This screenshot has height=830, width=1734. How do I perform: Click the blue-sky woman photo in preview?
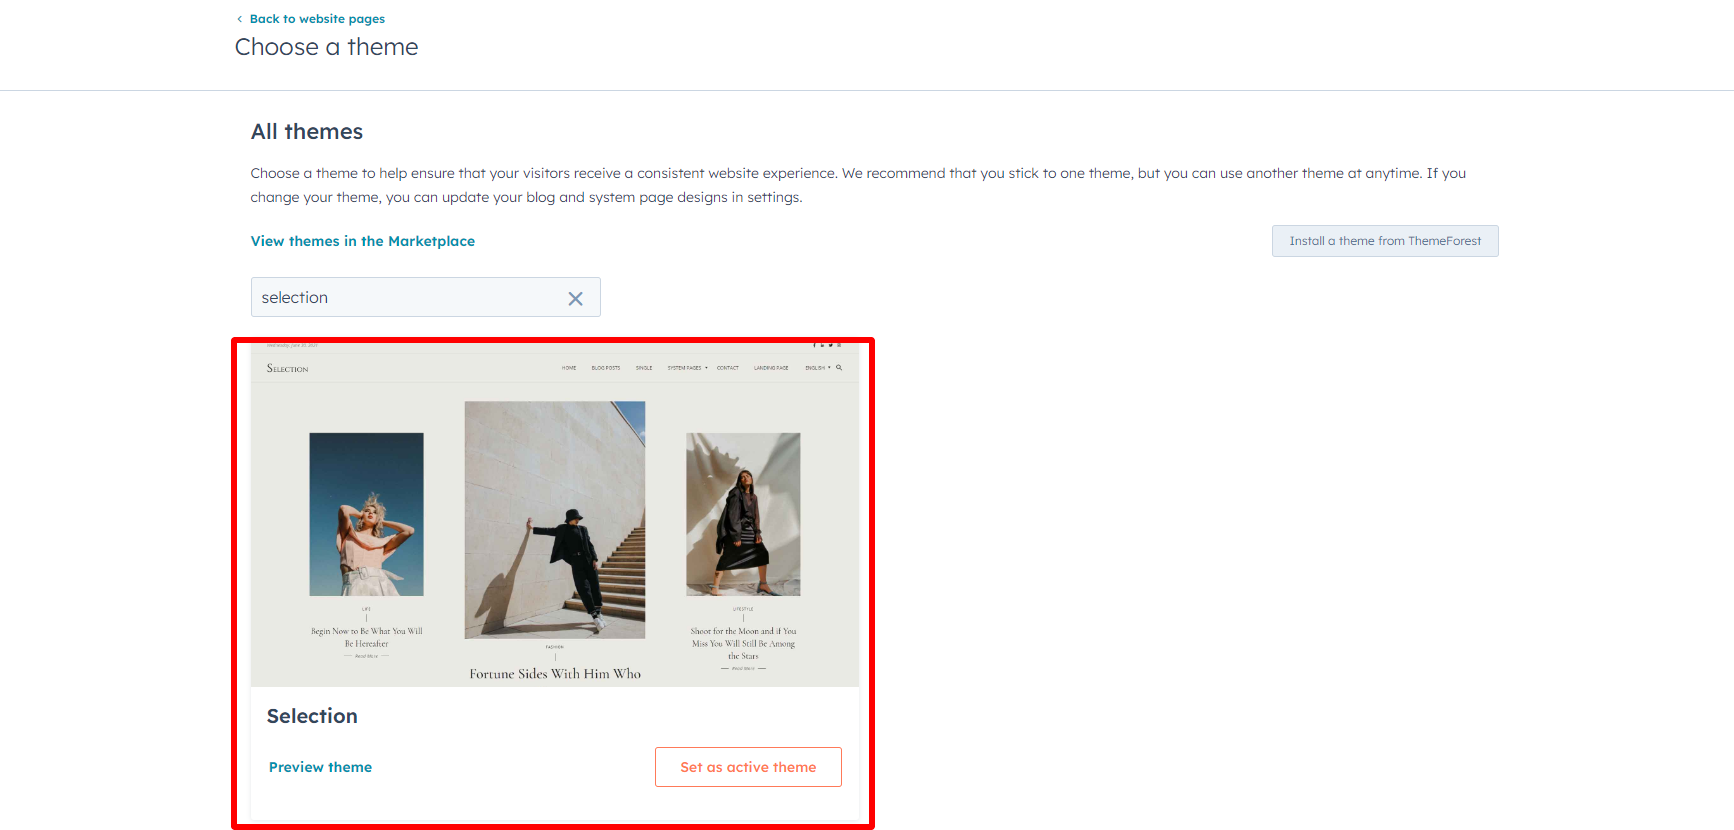click(x=367, y=514)
